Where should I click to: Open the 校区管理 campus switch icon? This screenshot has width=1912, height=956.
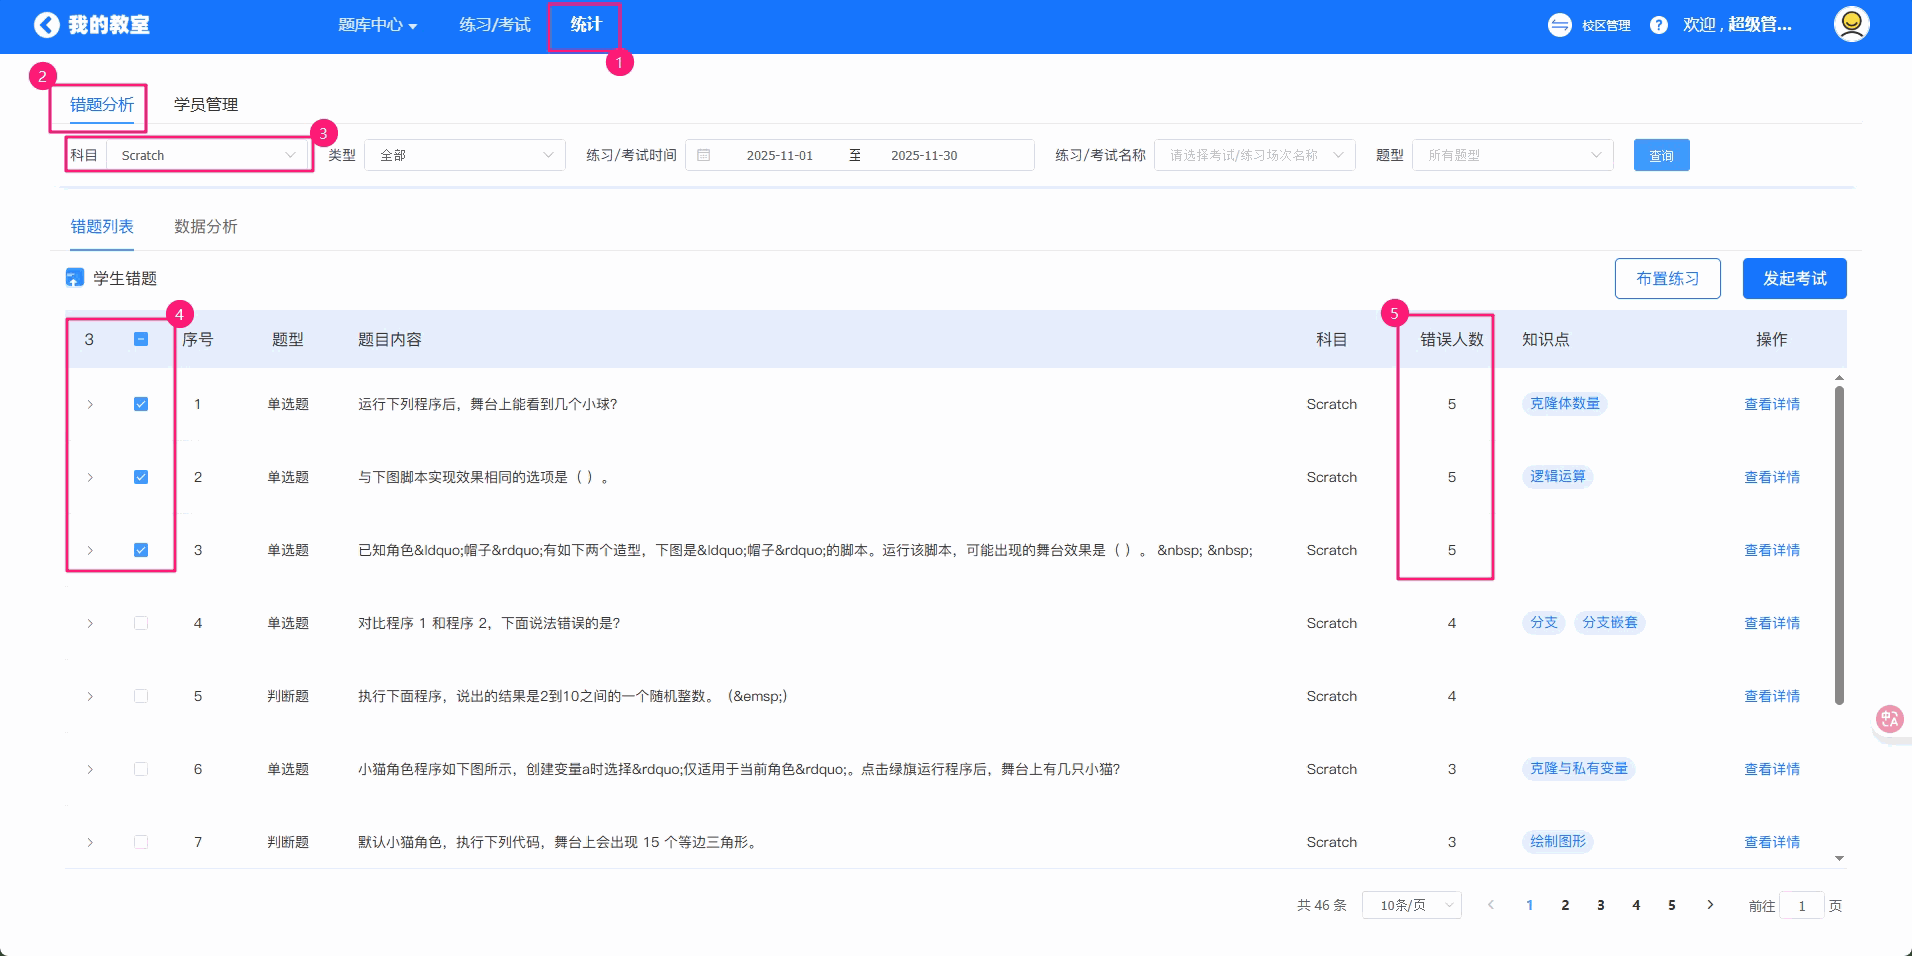1559,25
